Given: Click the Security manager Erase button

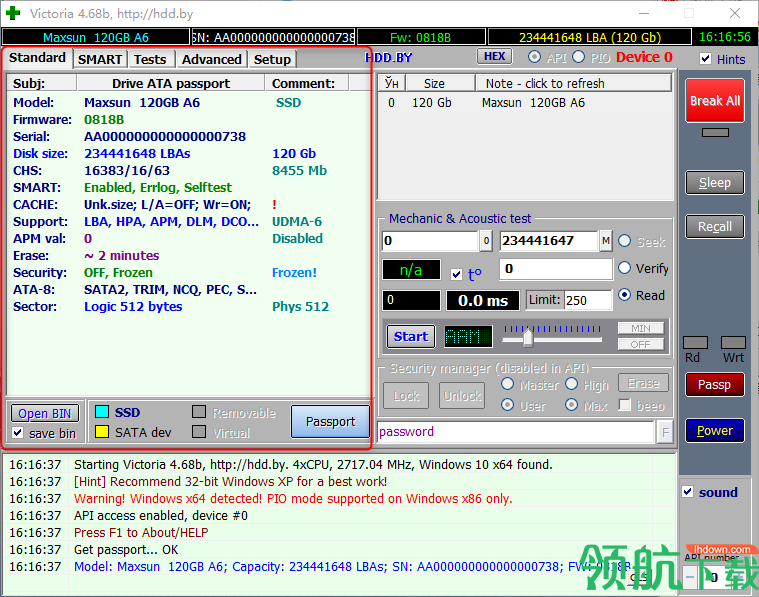Looking at the screenshot, I should coord(643,383).
